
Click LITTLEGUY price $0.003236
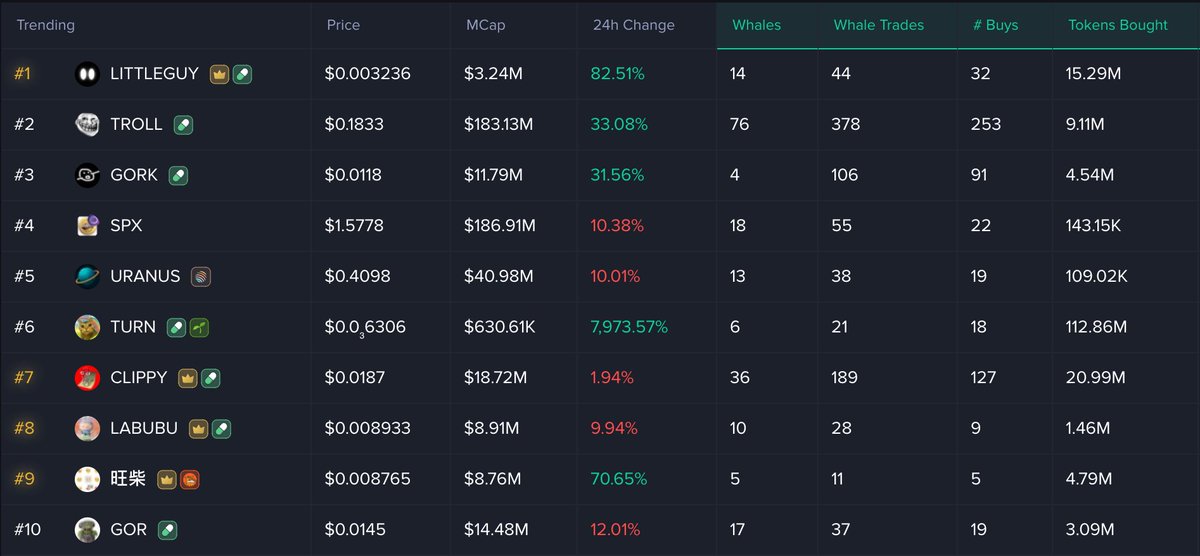pos(368,74)
